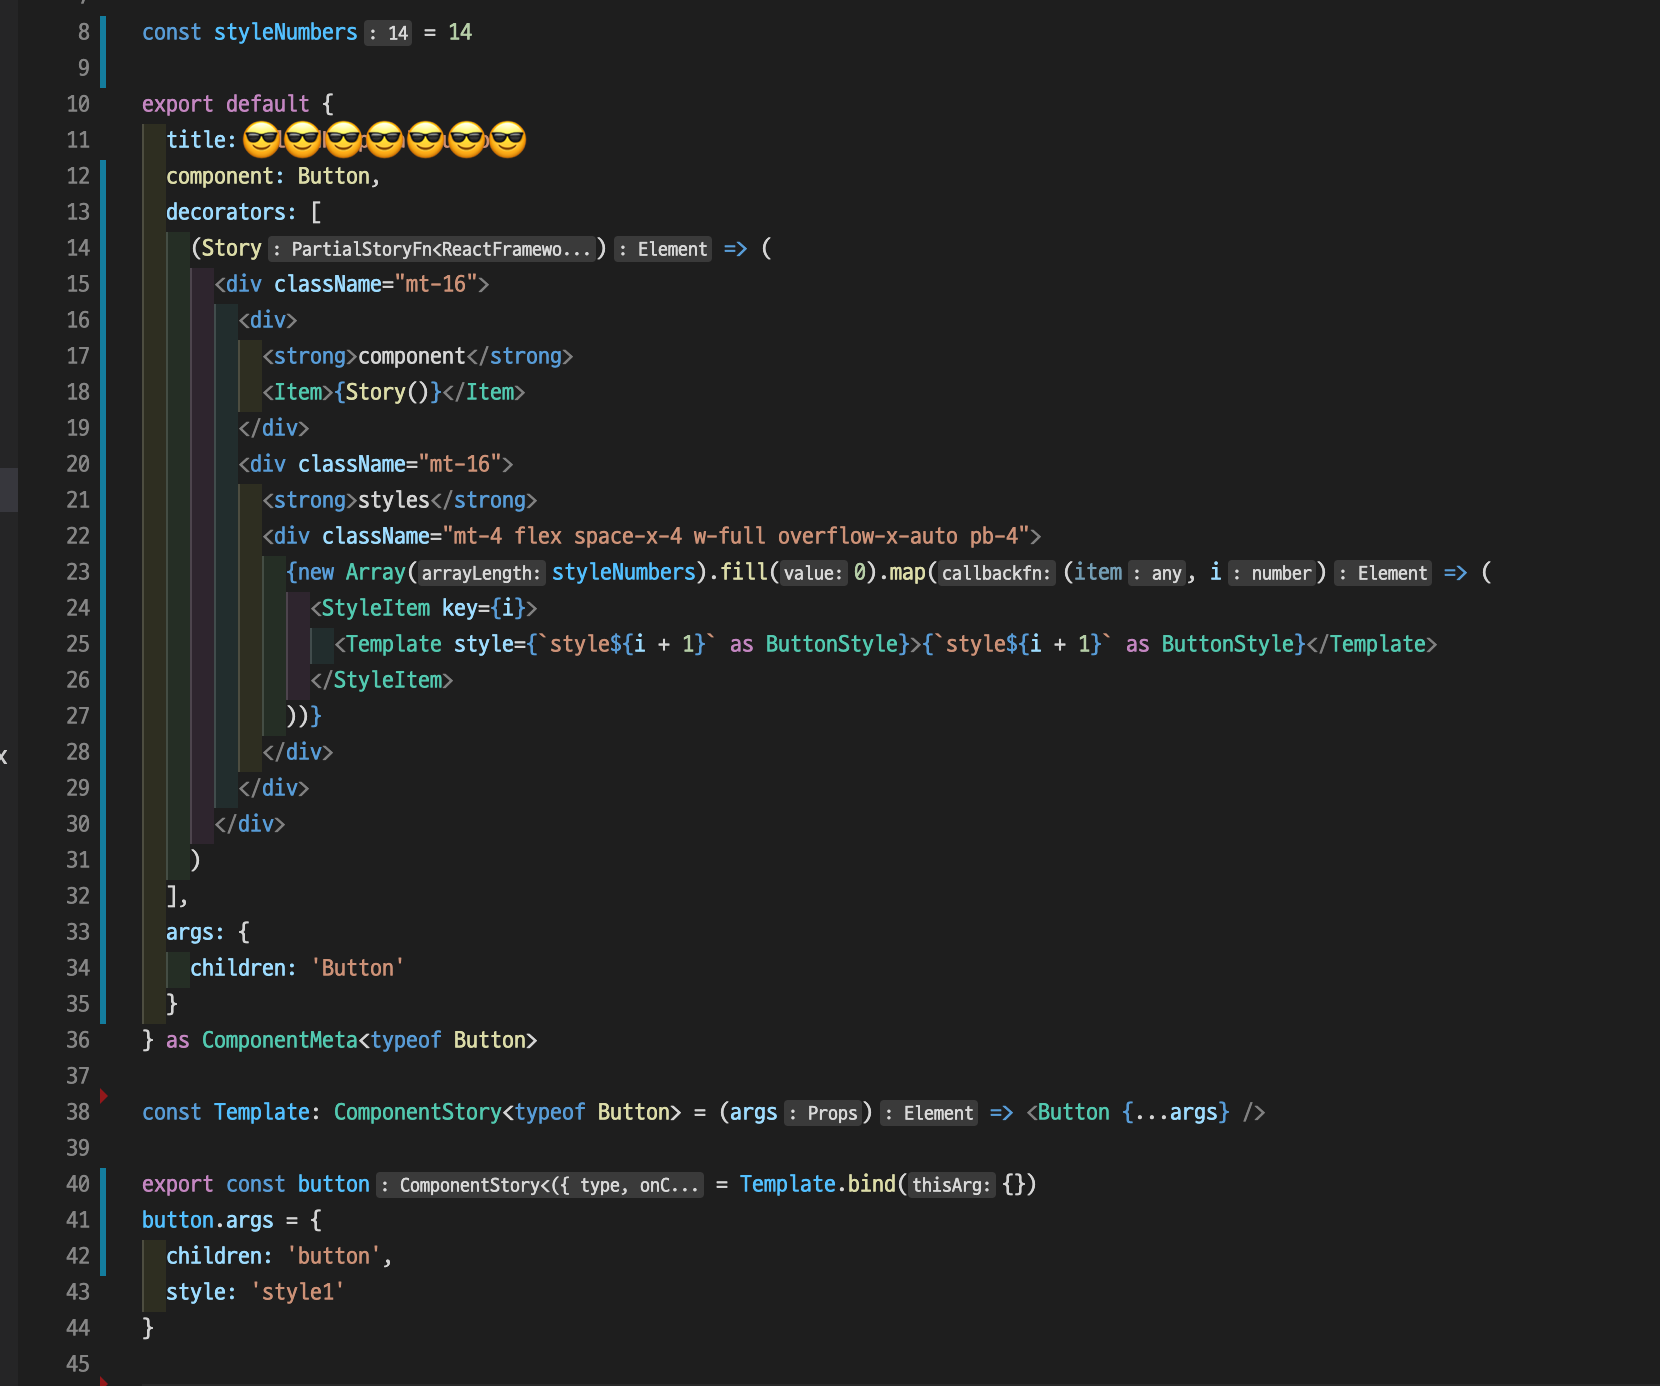Click 'decorators: [' on line 13
This screenshot has height=1386, width=1660.
[x=244, y=212]
